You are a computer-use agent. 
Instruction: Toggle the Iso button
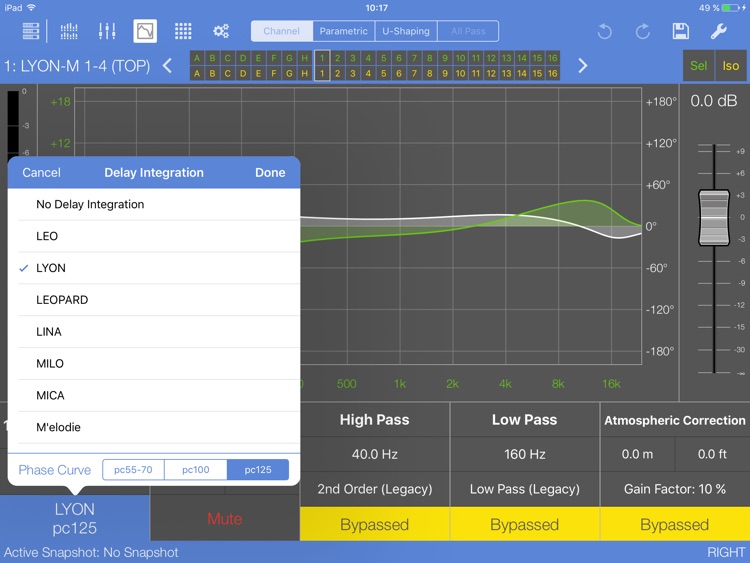pos(731,66)
